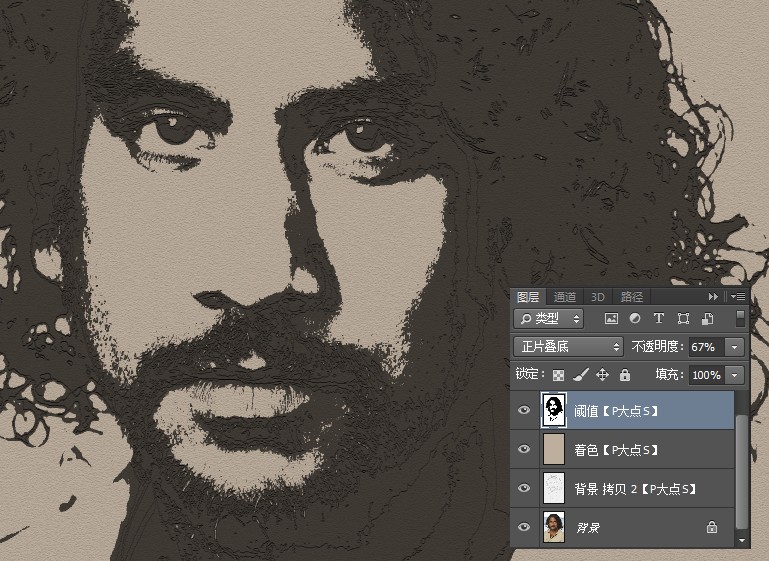
Task: Filter layers by type (T) icon
Action: click(x=659, y=319)
